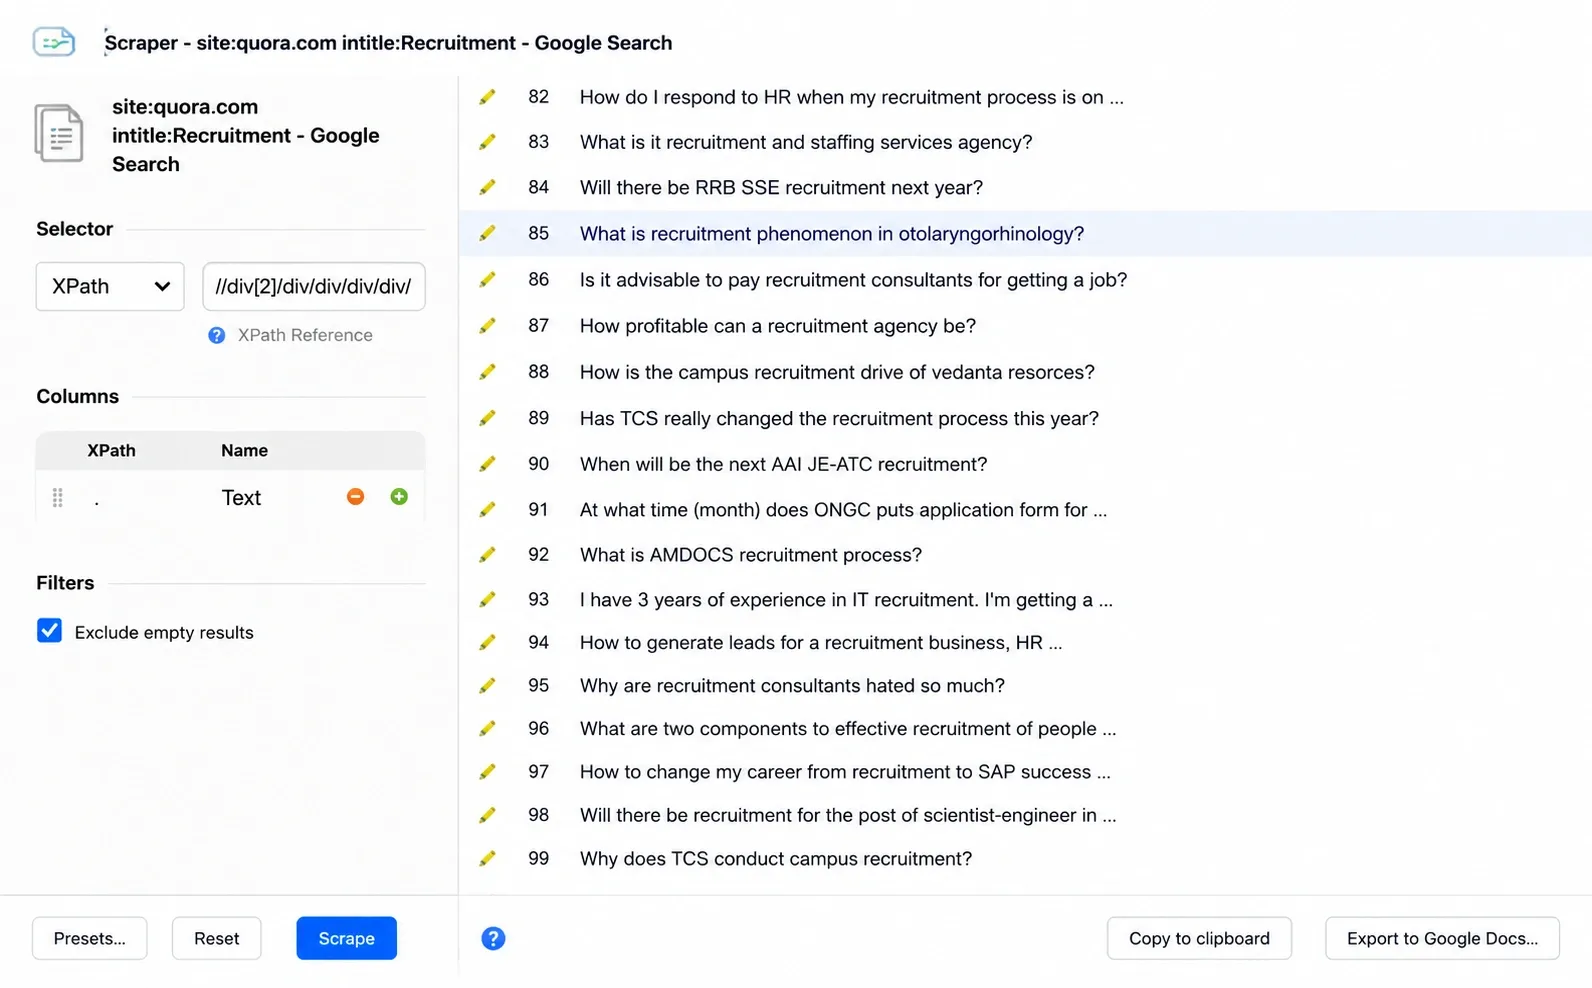Click the pencil icon for row 95
Image resolution: width=1592 pixels, height=988 pixels.
(487, 686)
